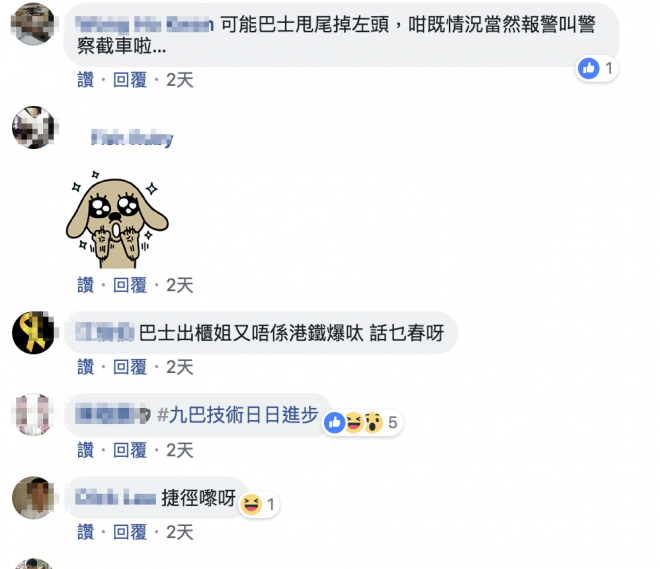Reply to the 捷徑嚟呀 comment

130,532
